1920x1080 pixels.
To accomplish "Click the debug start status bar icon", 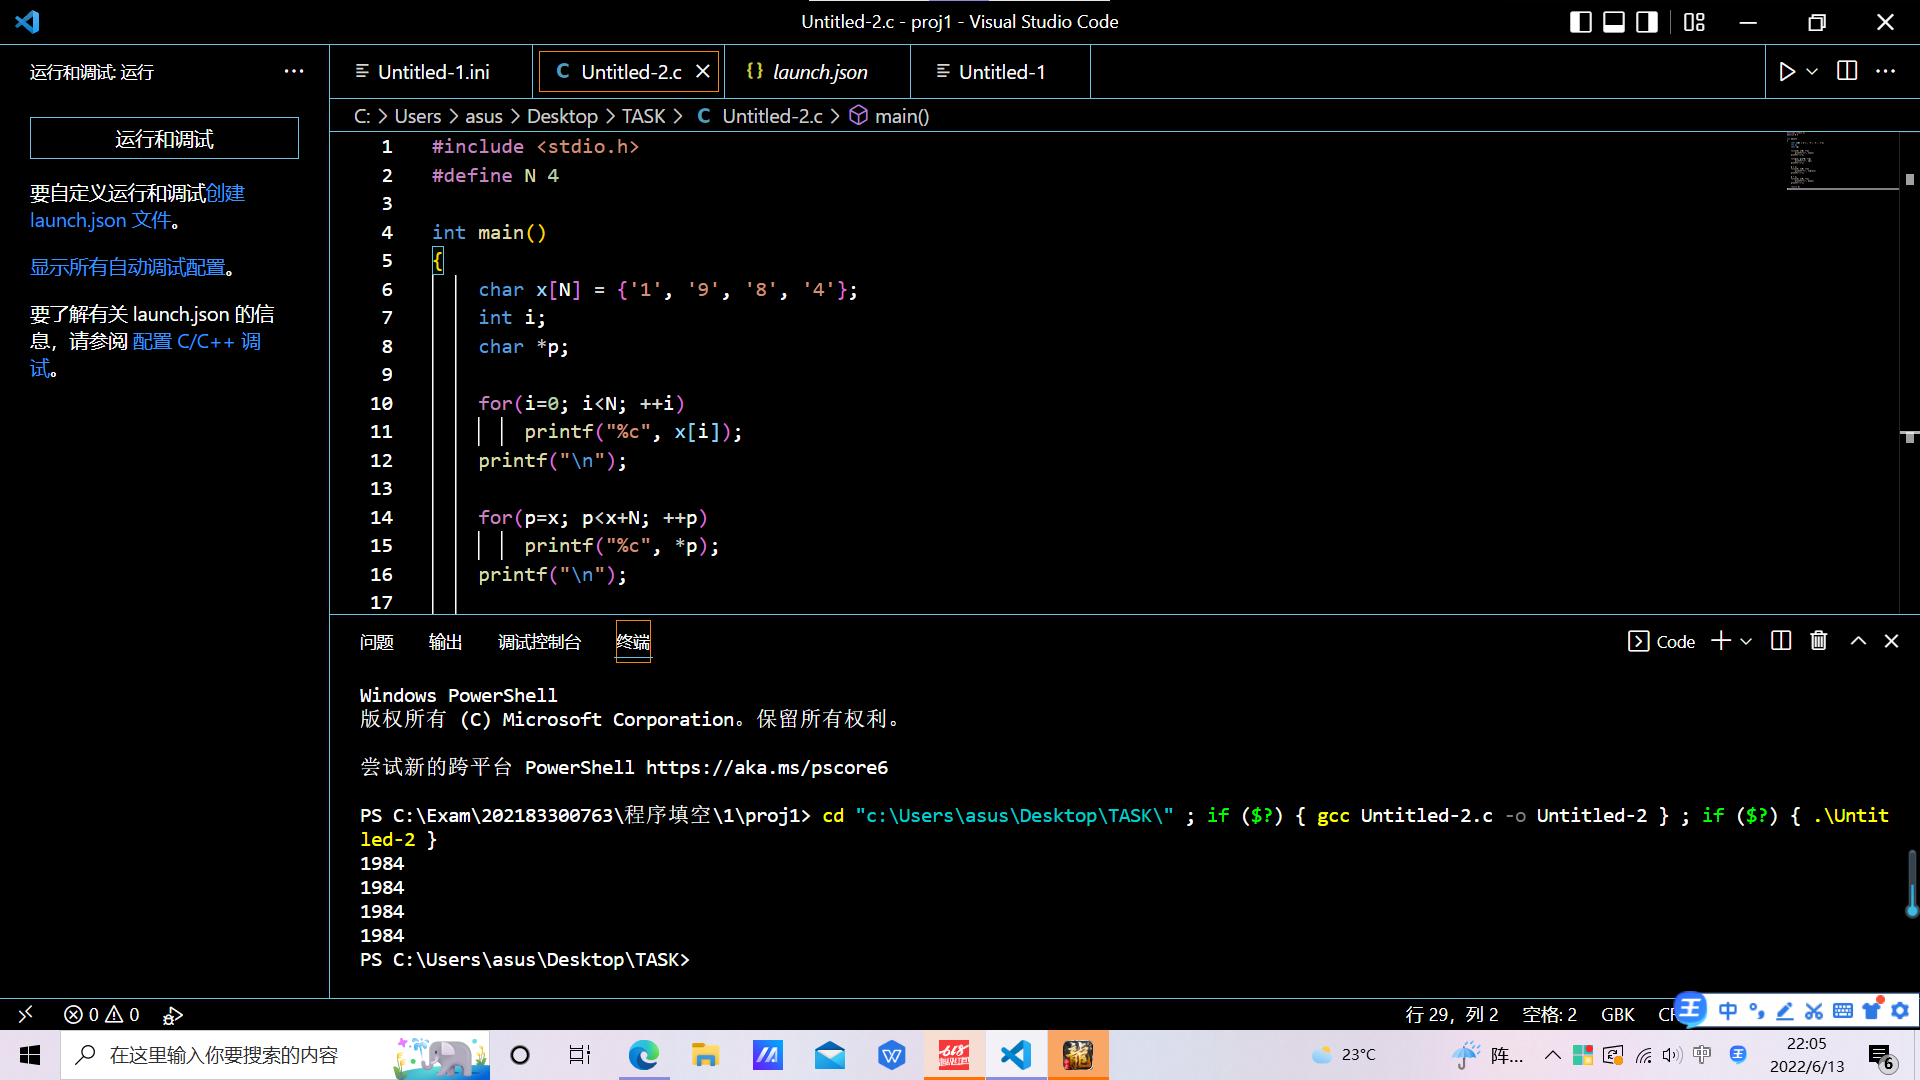I will tap(173, 1015).
